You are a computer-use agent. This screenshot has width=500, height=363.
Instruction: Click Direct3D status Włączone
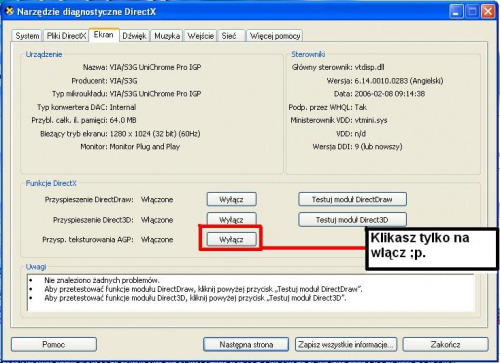coord(157,220)
